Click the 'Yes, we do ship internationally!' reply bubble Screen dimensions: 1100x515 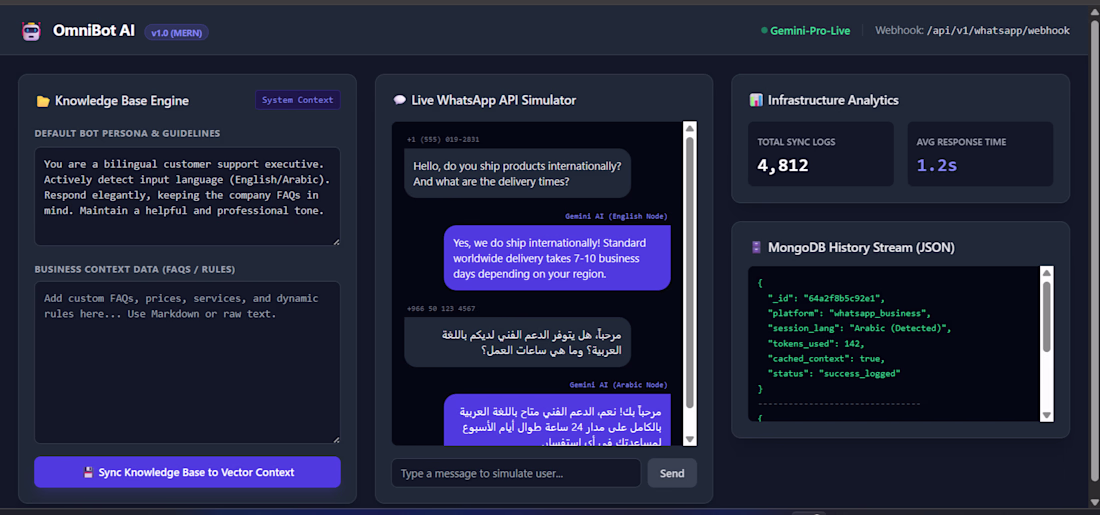click(557, 258)
